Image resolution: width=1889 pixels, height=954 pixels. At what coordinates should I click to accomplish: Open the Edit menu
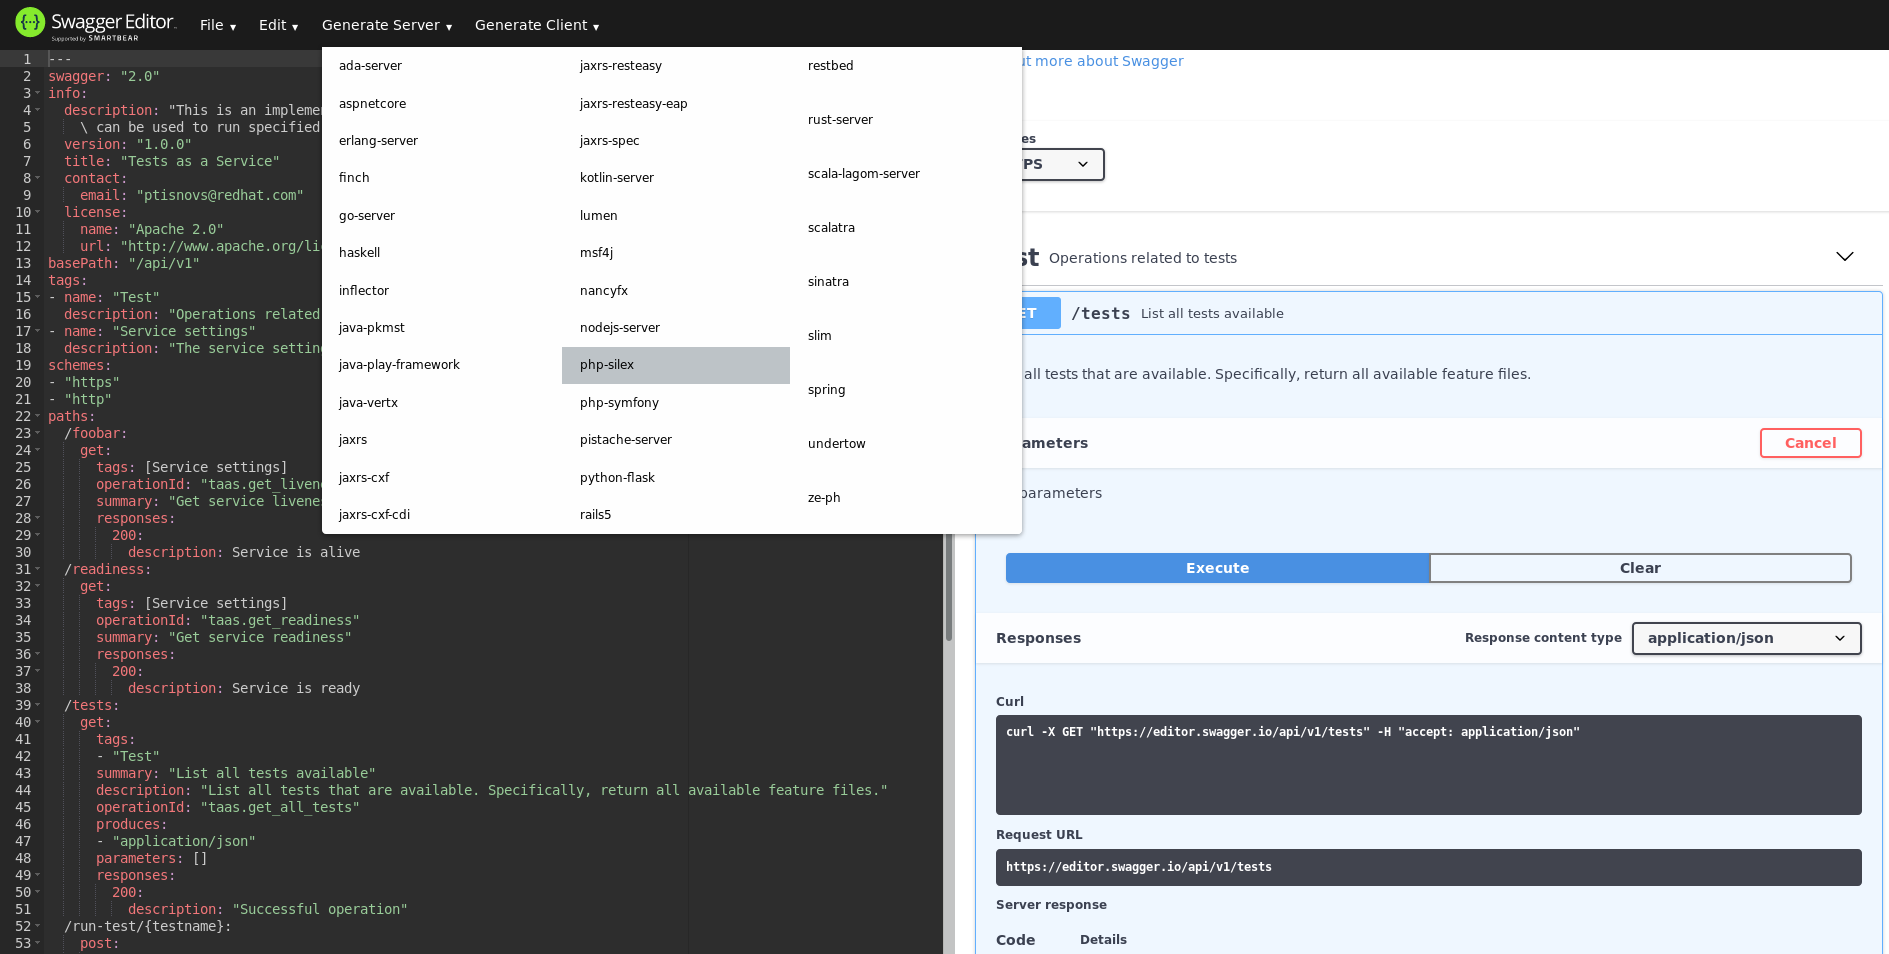point(278,25)
